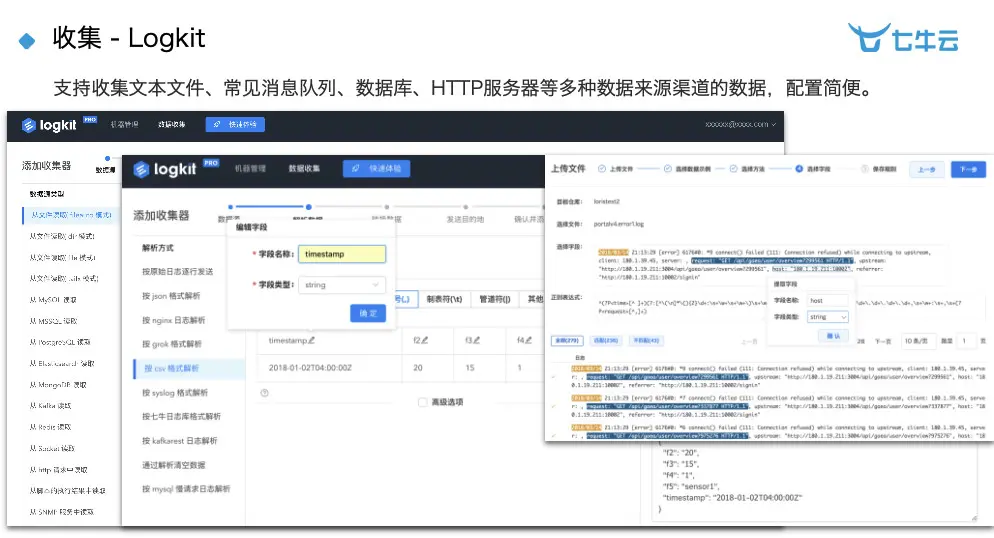Click the timestamp field name input
Viewport: 994px width, 538px height.
(x=342, y=254)
